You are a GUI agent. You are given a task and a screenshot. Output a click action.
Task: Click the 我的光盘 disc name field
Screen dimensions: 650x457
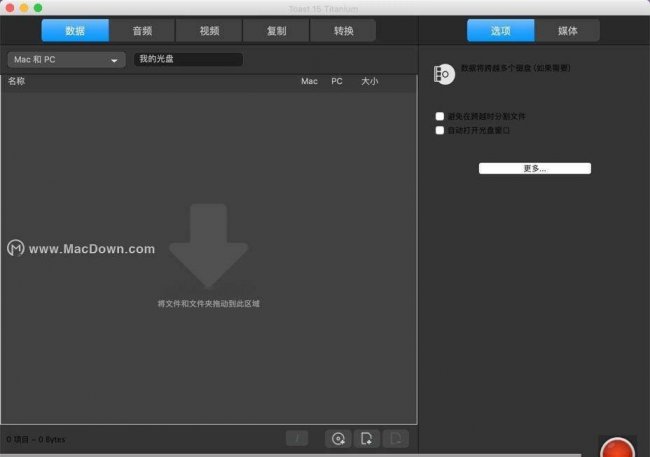coord(188,59)
